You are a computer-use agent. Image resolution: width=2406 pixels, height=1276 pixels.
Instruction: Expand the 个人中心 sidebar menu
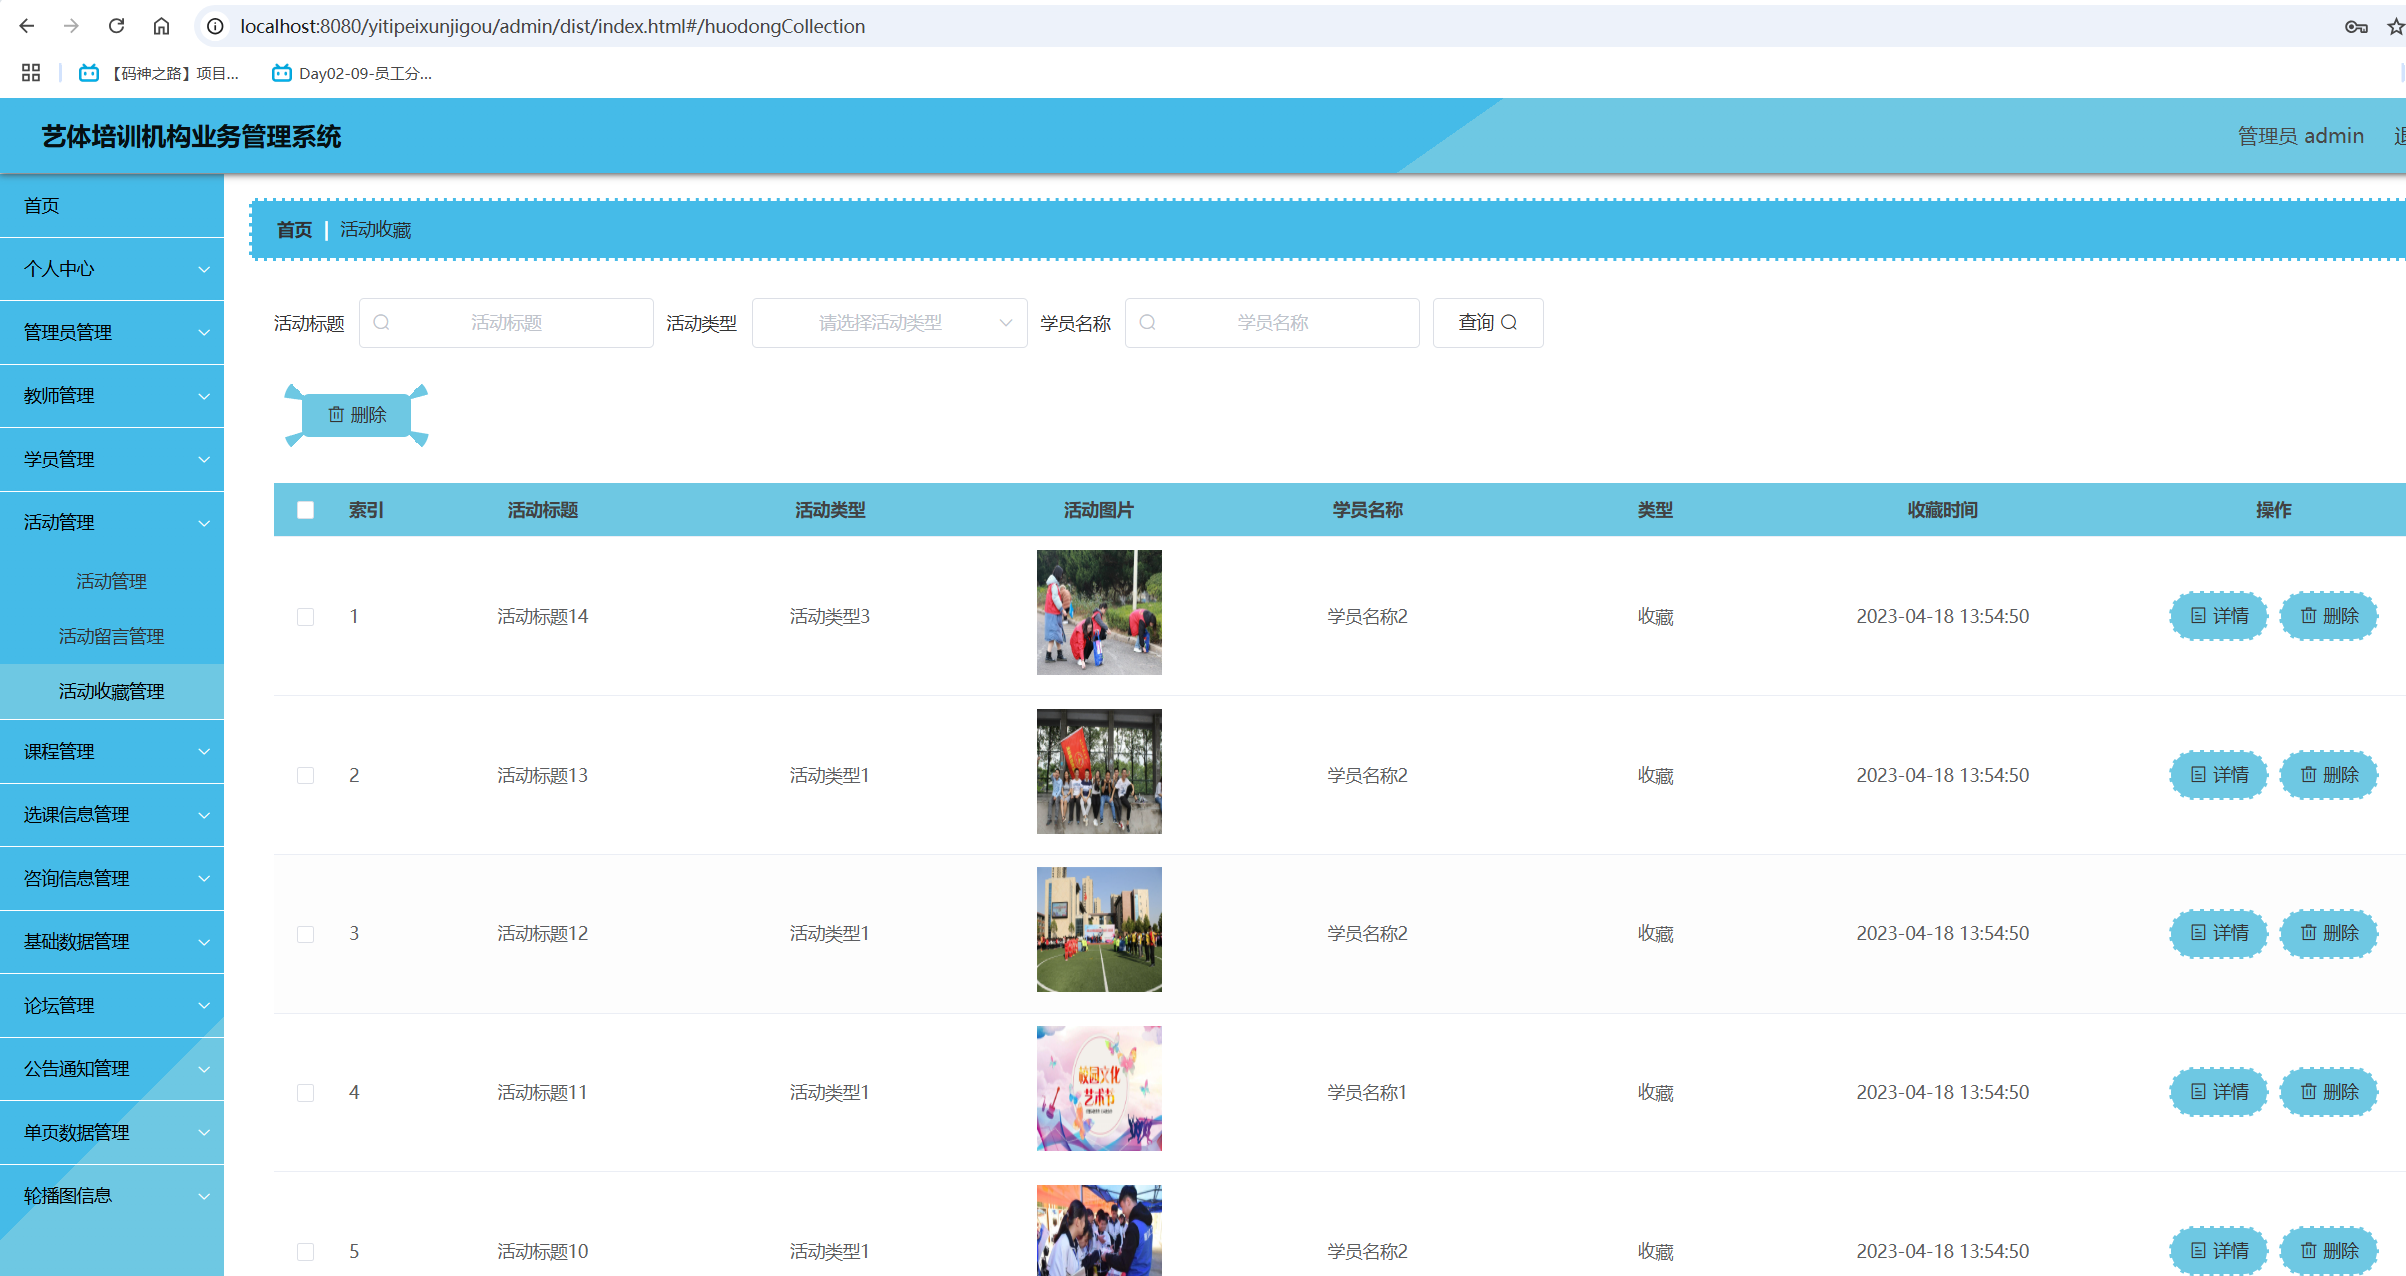click(112, 269)
